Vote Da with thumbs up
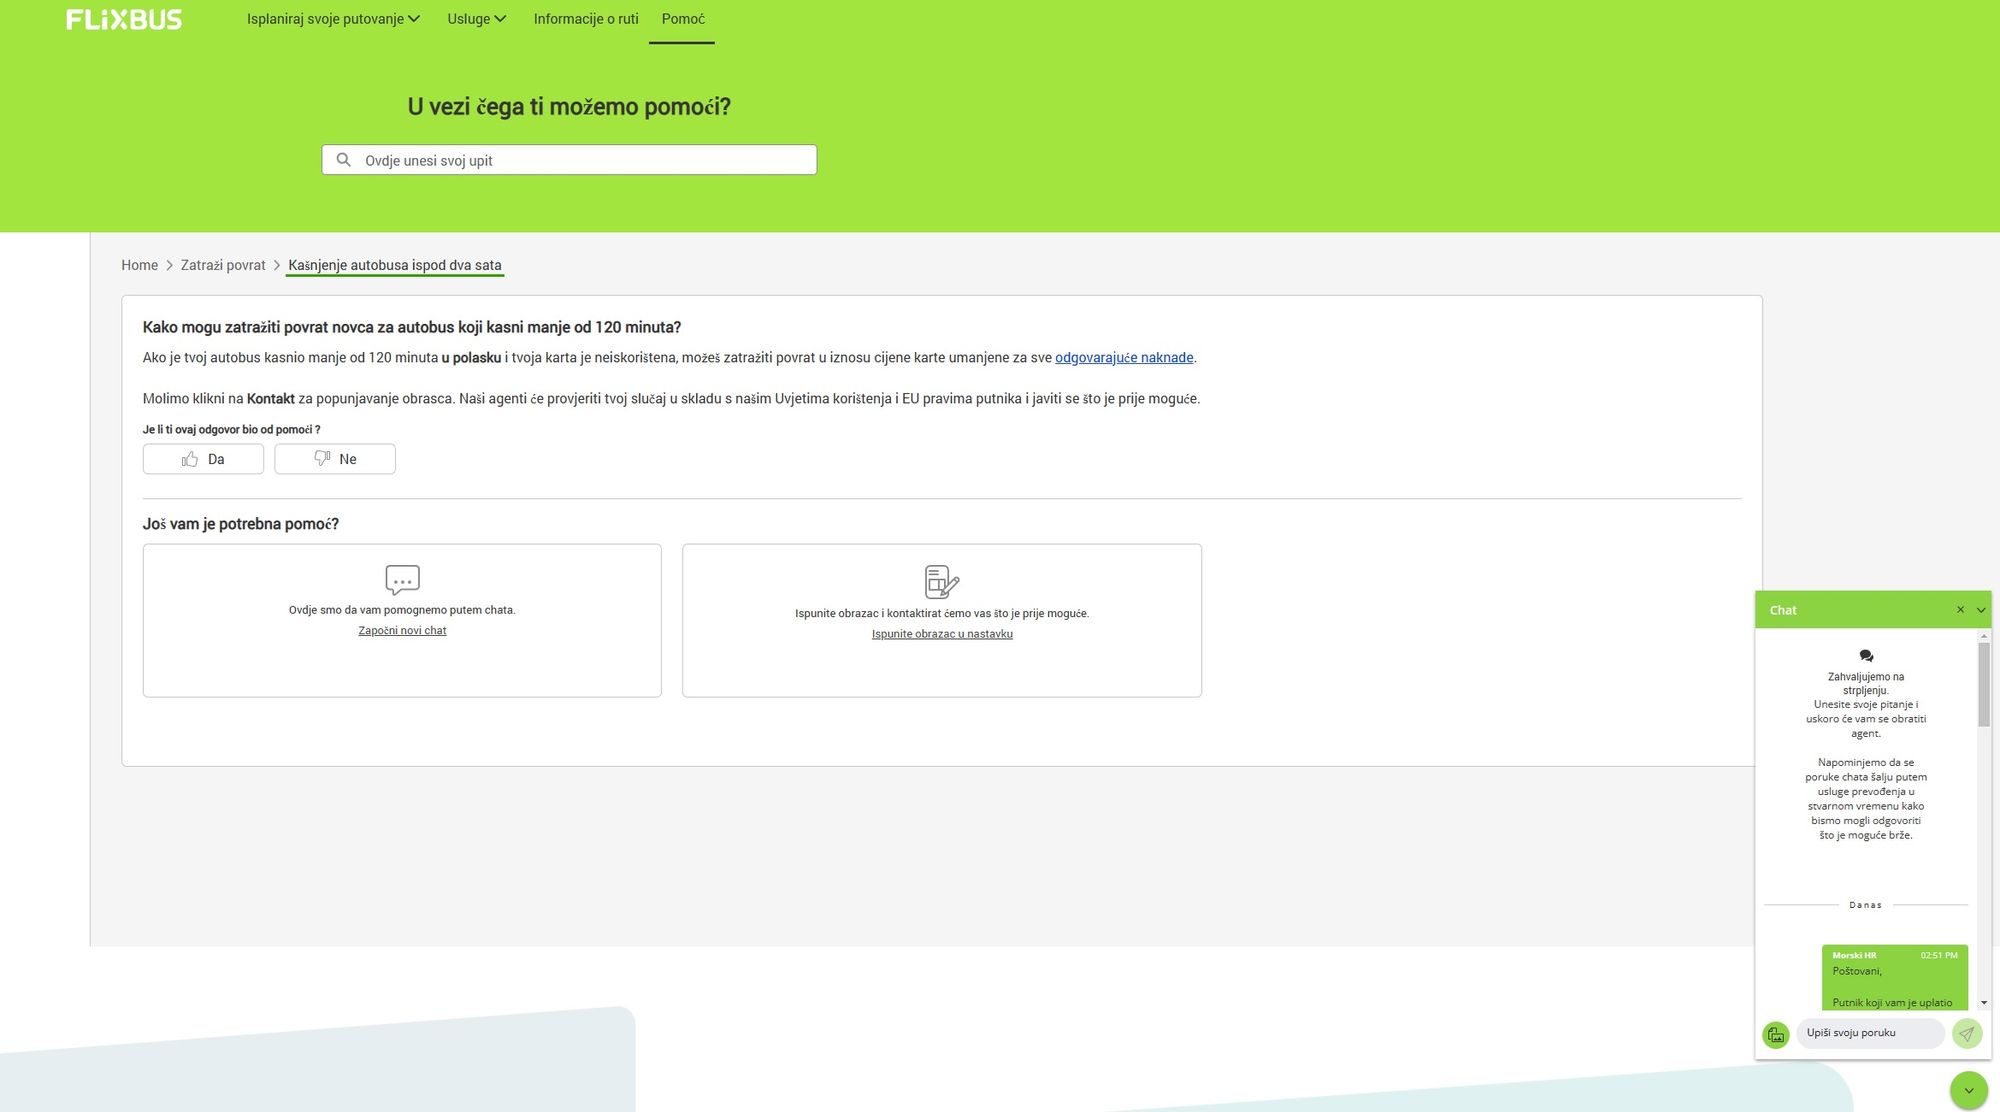This screenshot has width=2000, height=1112. (203, 459)
